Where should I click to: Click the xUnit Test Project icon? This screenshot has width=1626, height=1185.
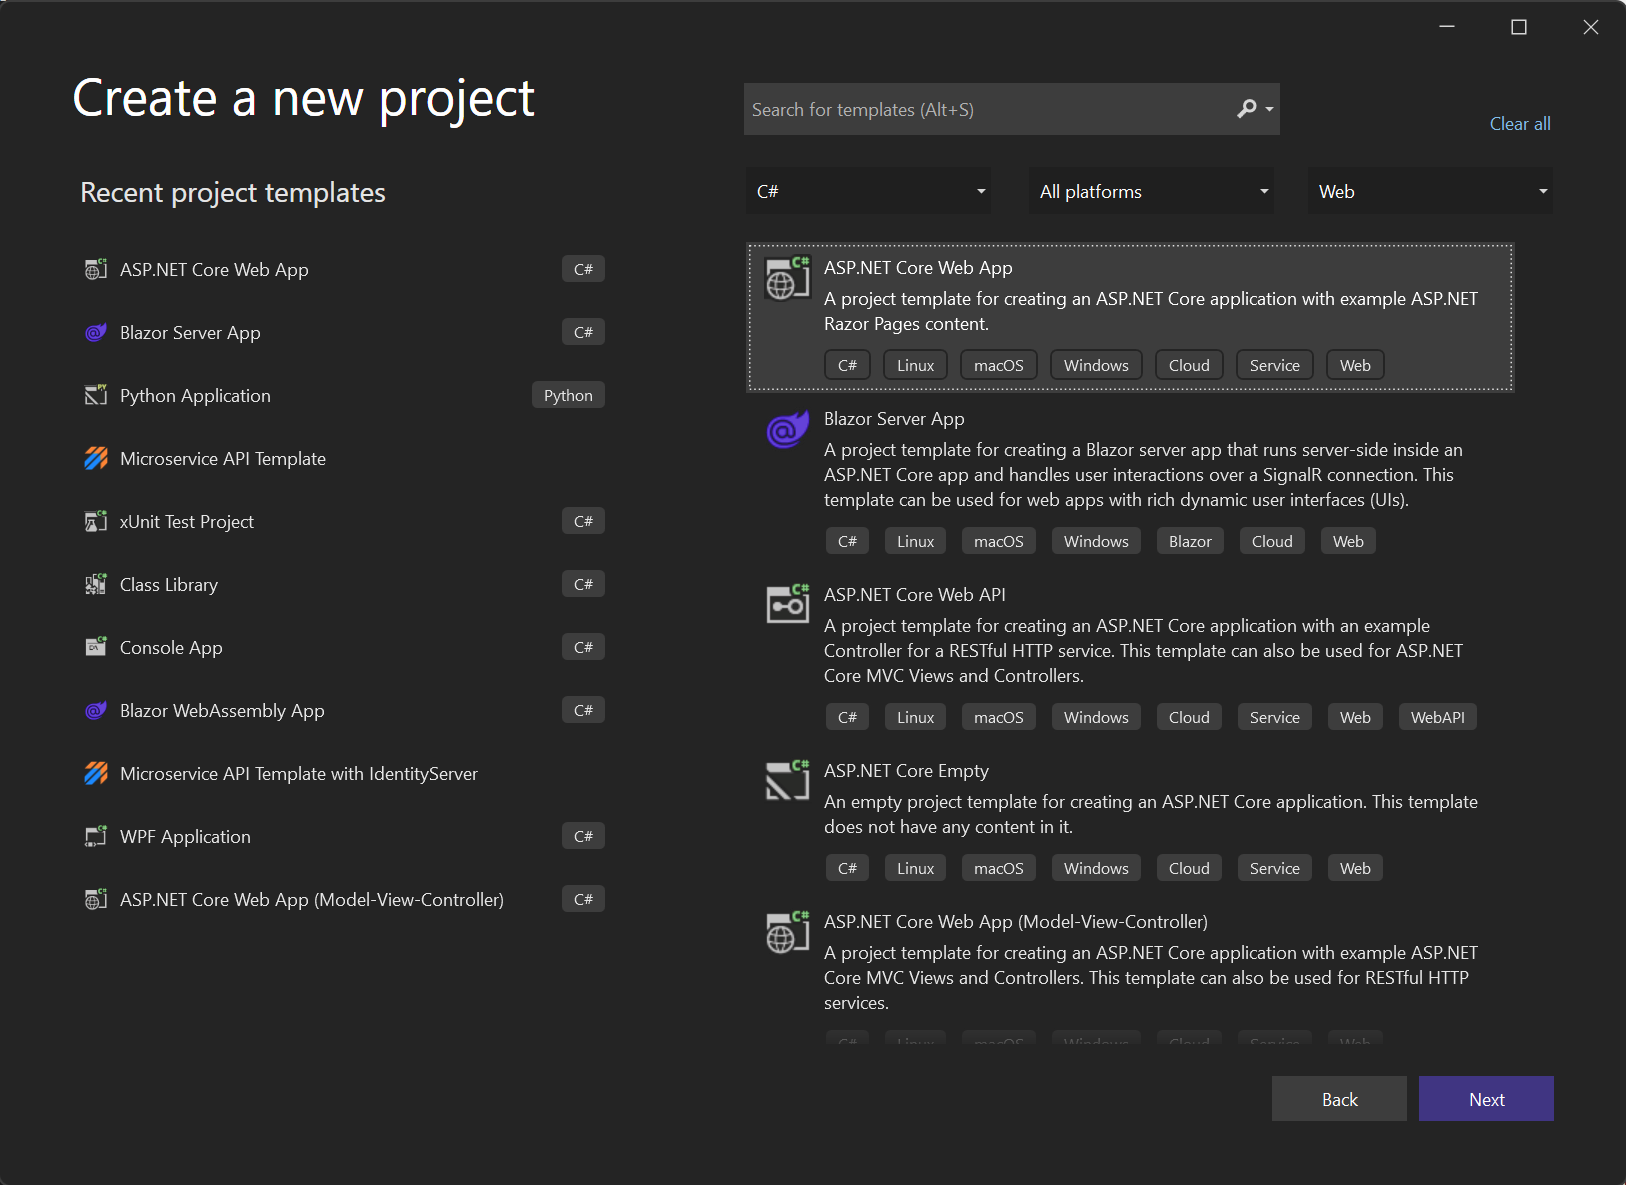tap(96, 521)
